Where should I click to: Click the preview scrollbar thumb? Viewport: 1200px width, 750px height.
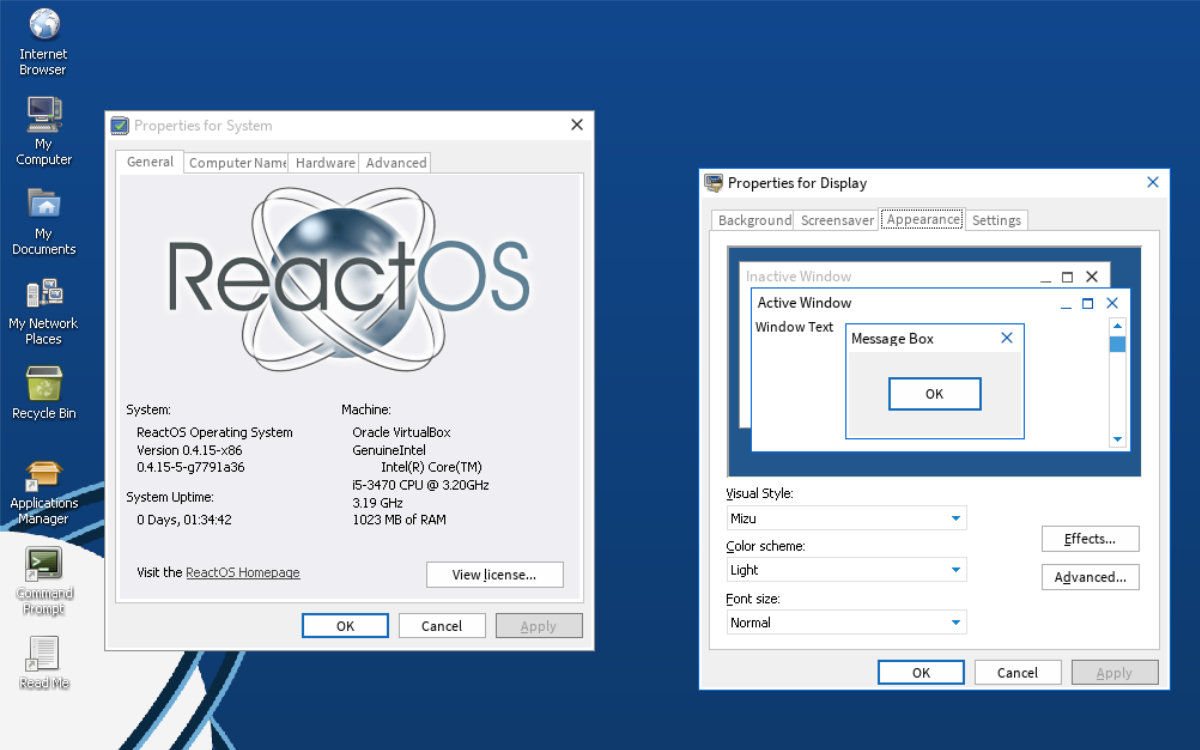[1118, 345]
